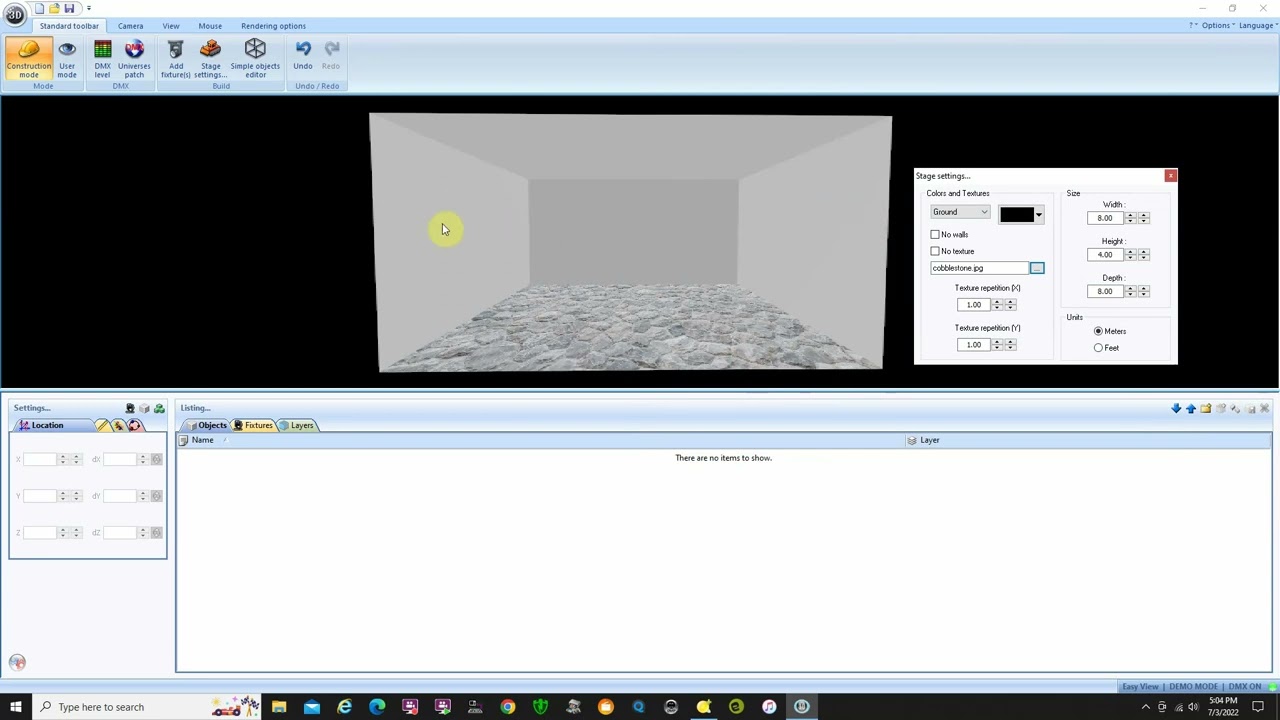Click the new folder icon in Listing panel

coord(1206,408)
